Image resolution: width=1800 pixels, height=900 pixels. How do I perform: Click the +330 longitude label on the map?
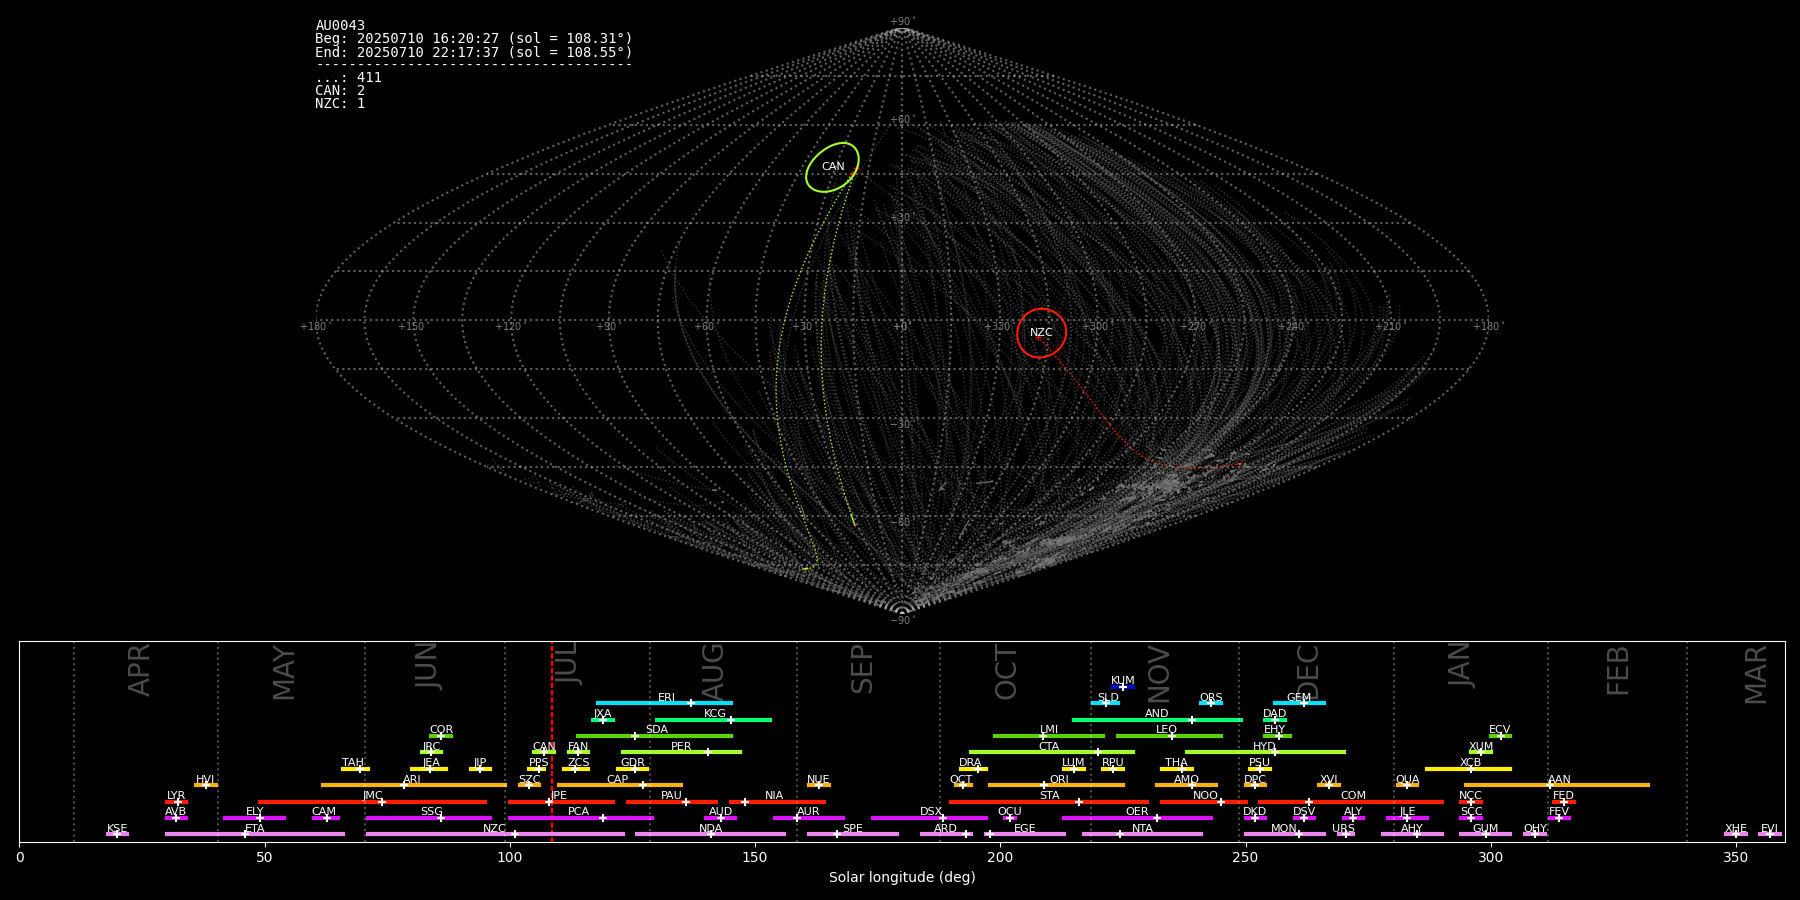click(x=997, y=326)
